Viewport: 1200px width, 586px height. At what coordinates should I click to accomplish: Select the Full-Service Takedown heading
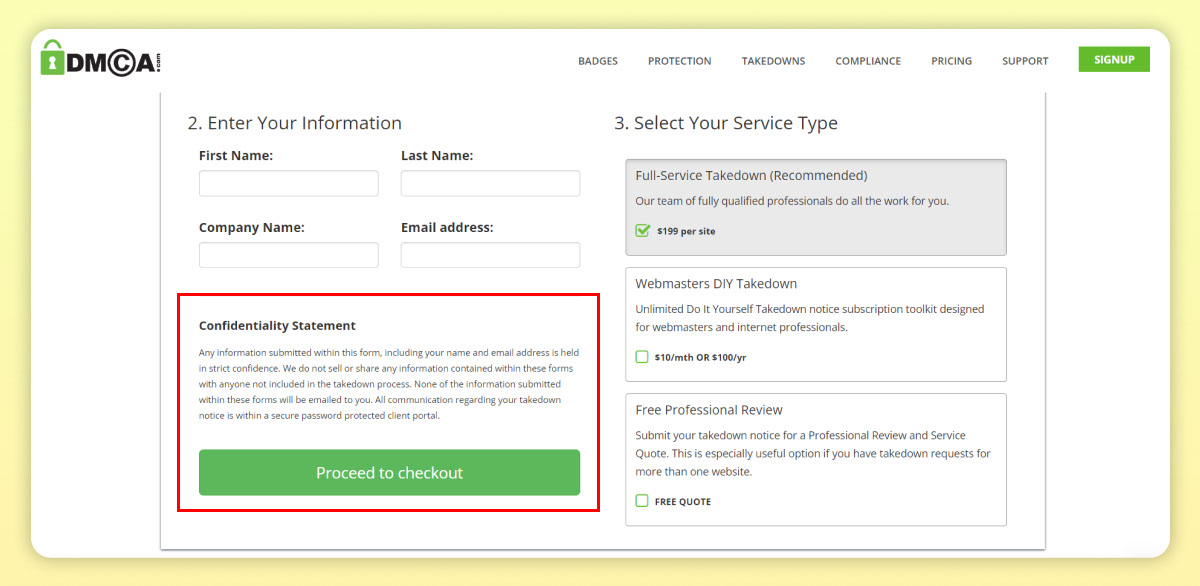pyautogui.click(x=751, y=176)
